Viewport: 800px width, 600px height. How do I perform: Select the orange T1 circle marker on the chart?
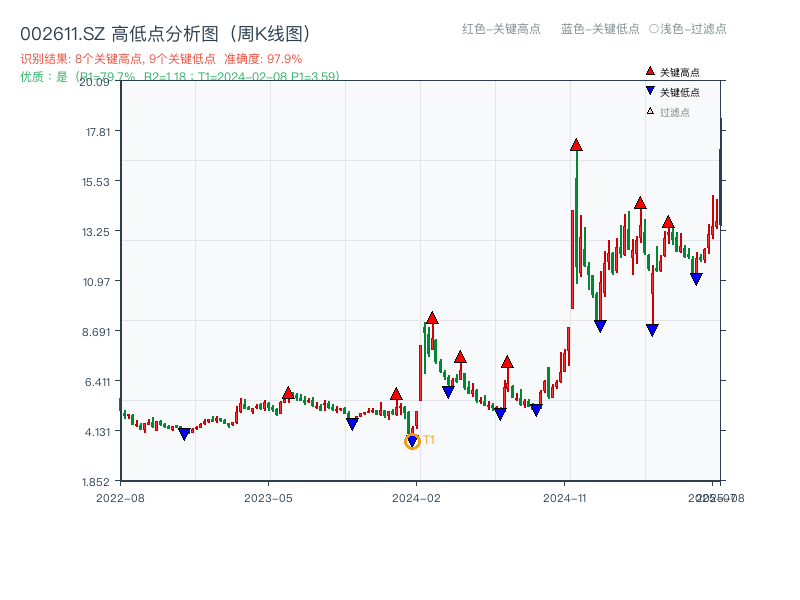(412, 441)
